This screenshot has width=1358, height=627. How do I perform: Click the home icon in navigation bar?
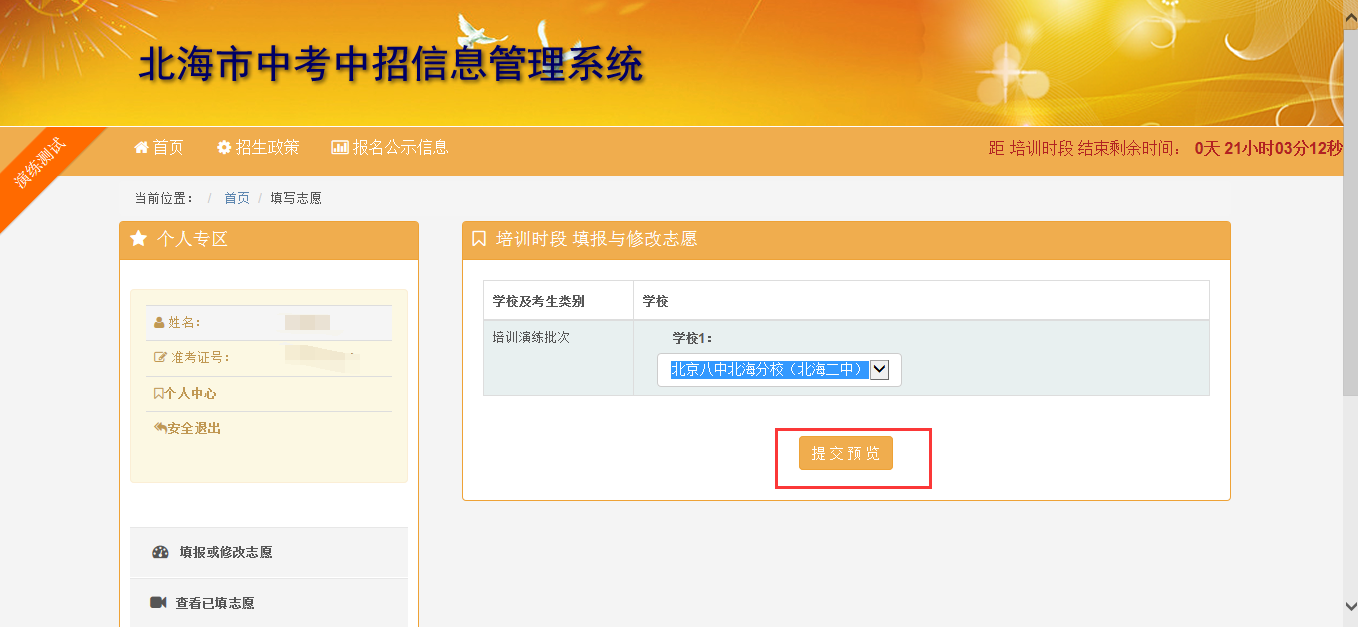tap(141, 148)
